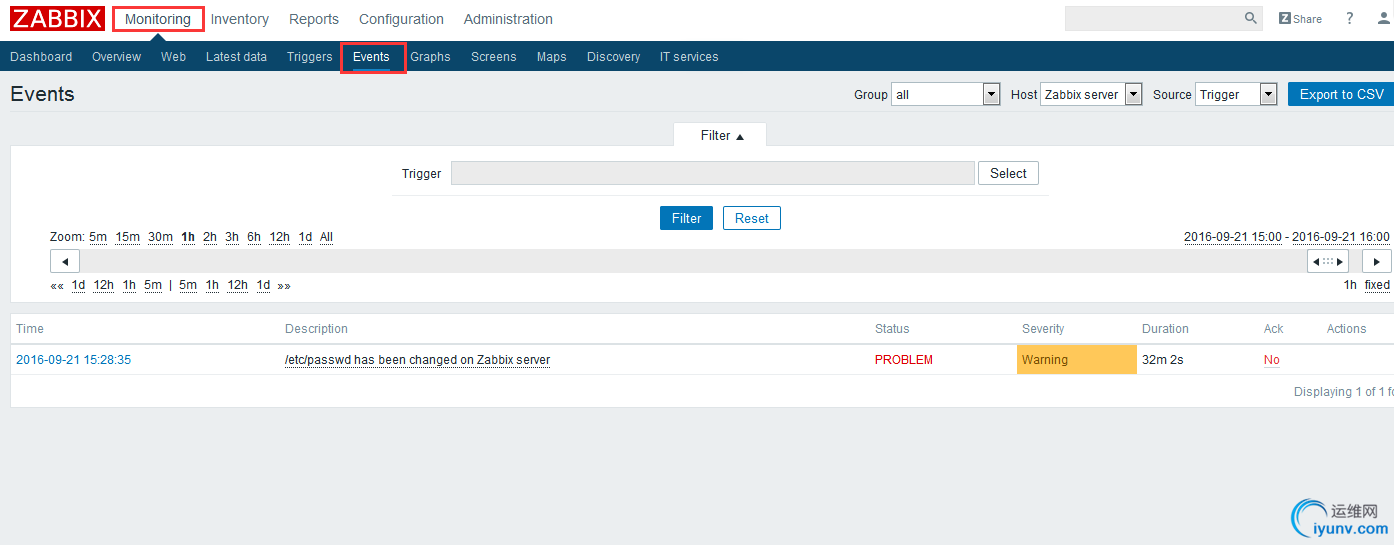Viewport: 1394px width, 545px height.
Task: Open /etc/passwd has been changed description
Action: [x=417, y=360]
